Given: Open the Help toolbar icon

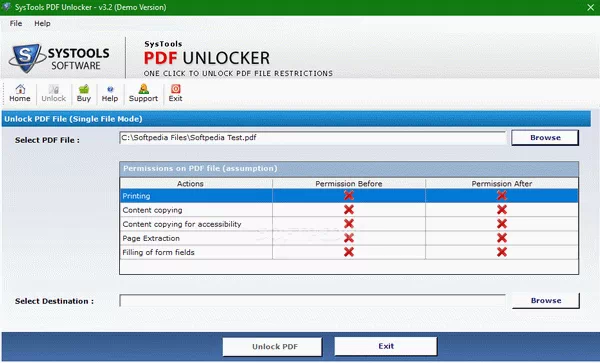Looking at the screenshot, I should [x=110, y=93].
